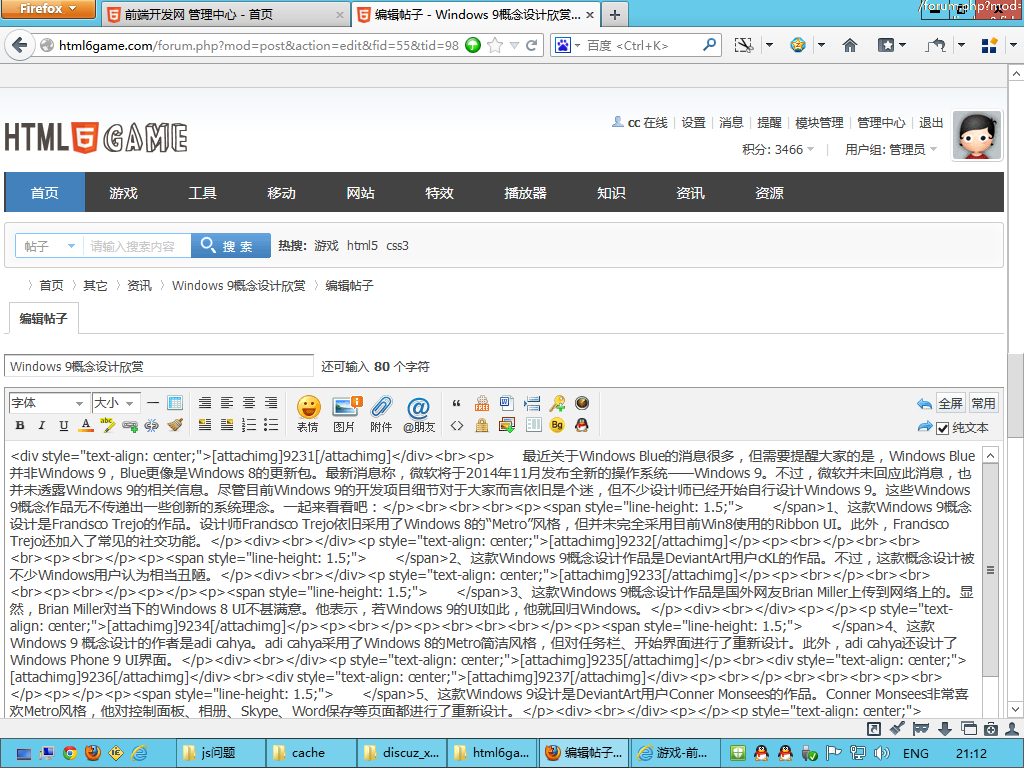Open the 工具 navigation item
Viewport: 1024px width, 768px height.
[202, 193]
